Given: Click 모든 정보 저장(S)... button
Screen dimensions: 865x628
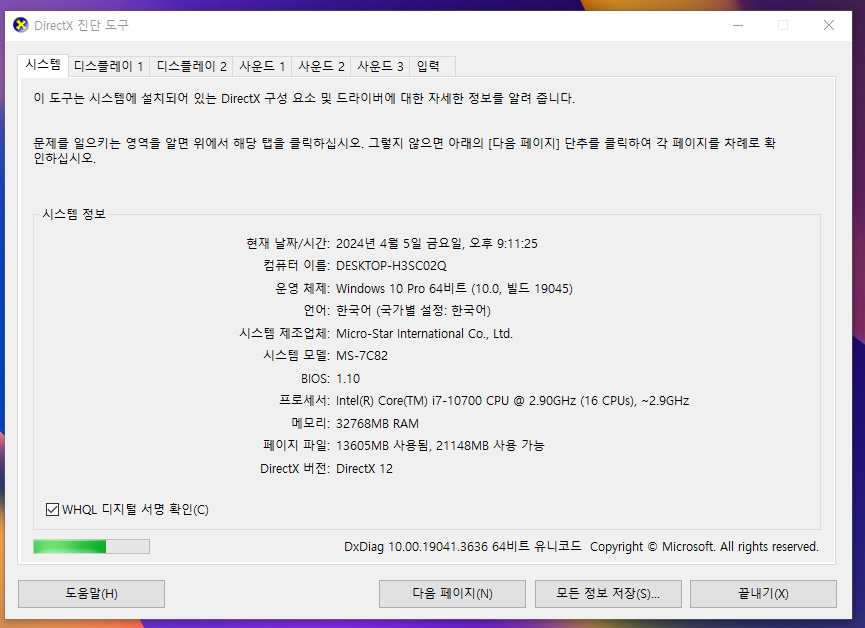Looking at the screenshot, I should click(x=608, y=594).
